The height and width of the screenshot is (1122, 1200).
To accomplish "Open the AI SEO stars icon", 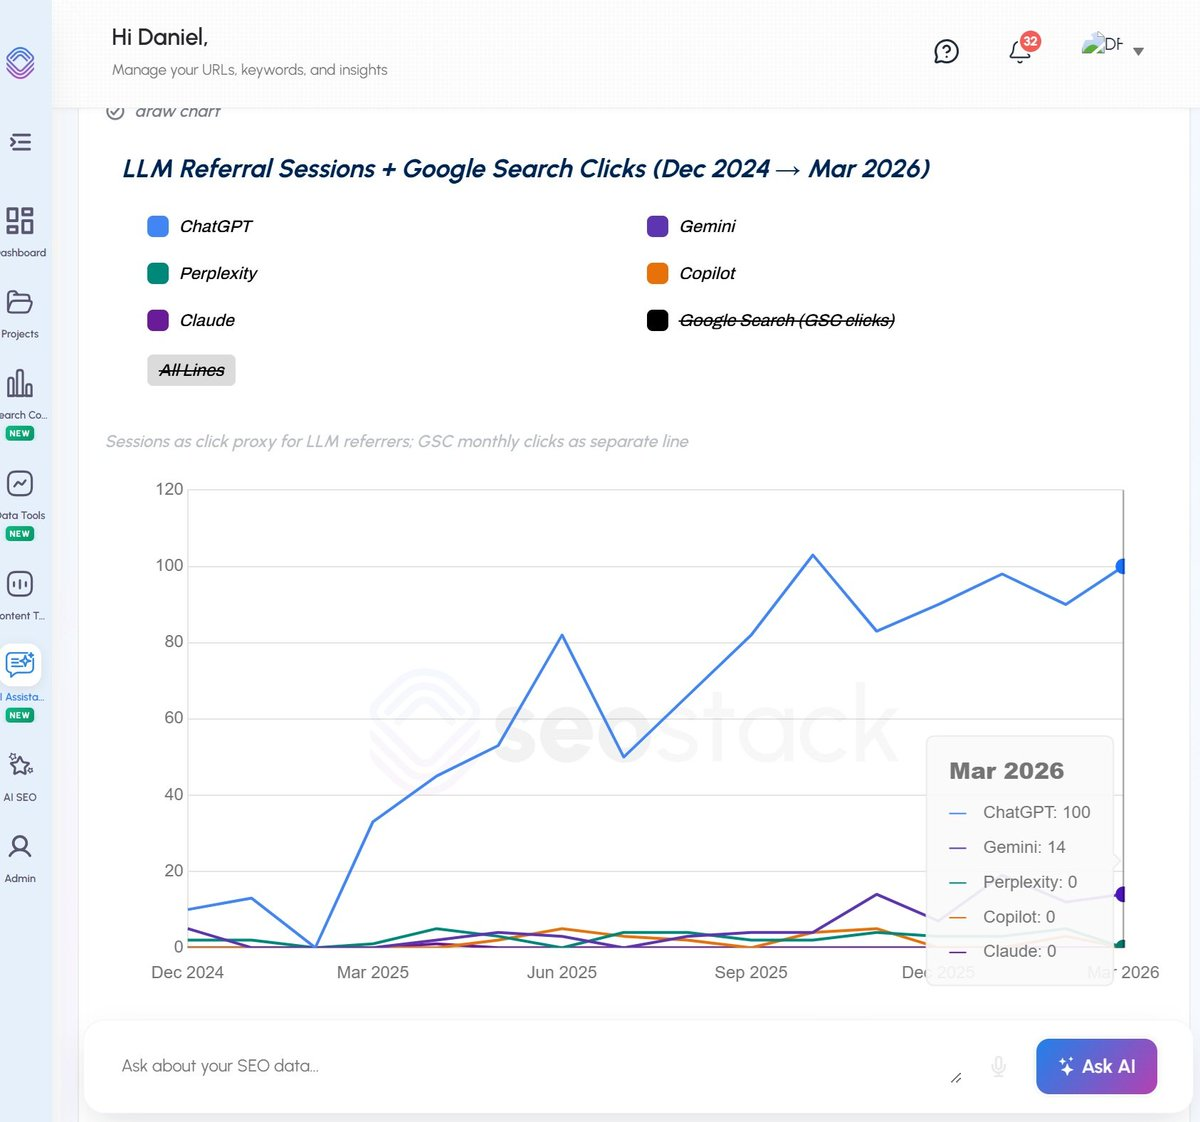I will pyautogui.click(x=20, y=765).
